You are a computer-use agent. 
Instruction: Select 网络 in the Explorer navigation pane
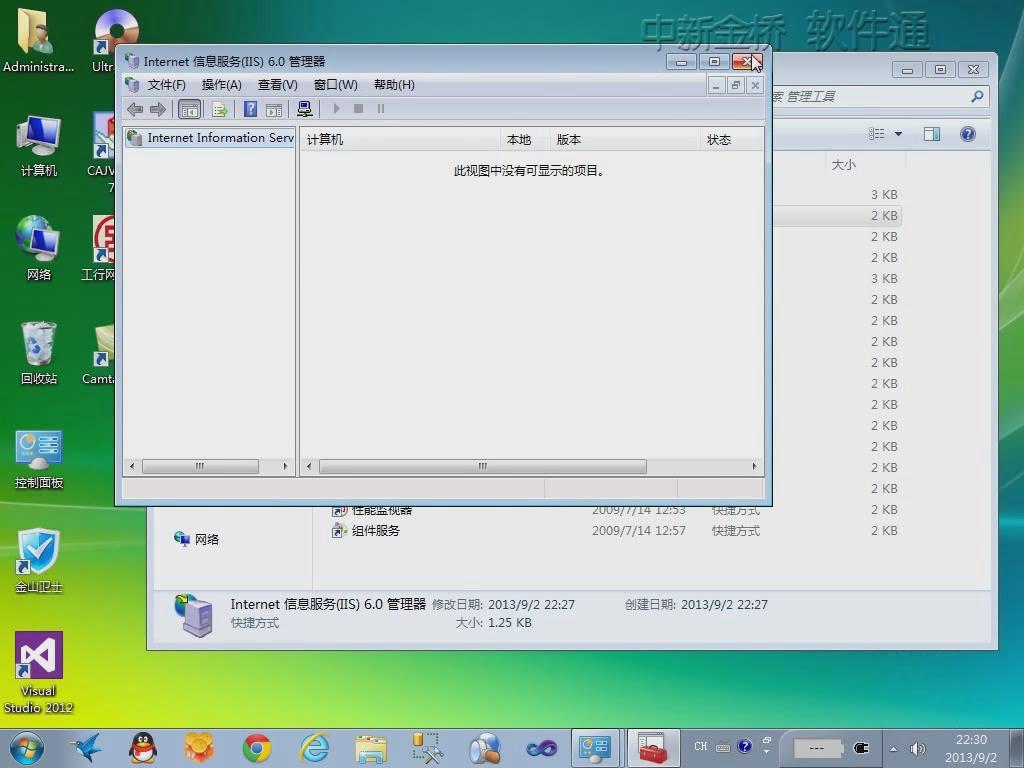pos(197,539)
